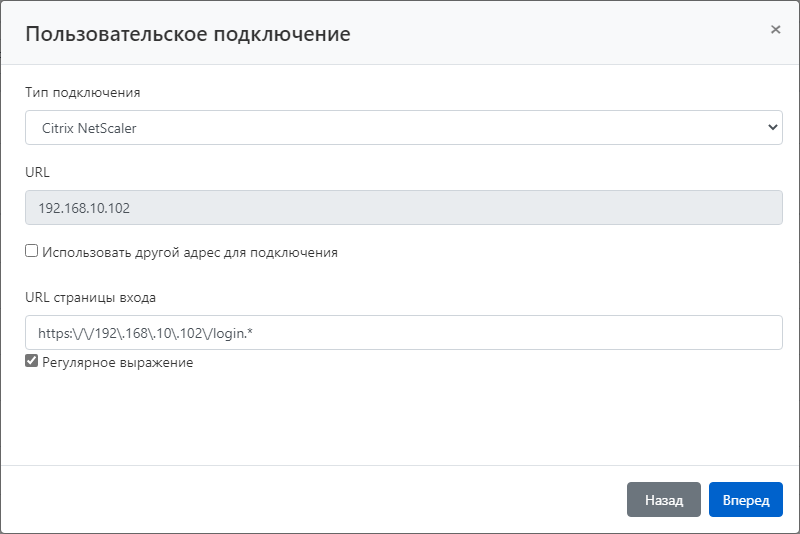Click empty footer area left of Назад
This screenshot has width=800, height=534.
pyautogui.click(x=300, y=500)
